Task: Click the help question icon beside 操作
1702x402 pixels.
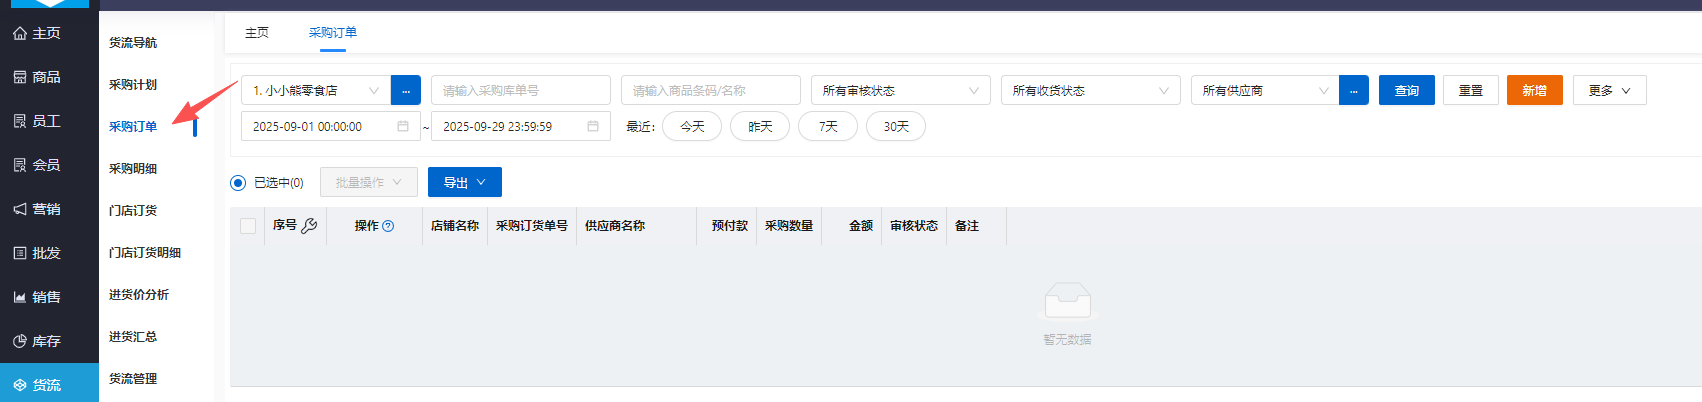Action: (x=388, y=226)
